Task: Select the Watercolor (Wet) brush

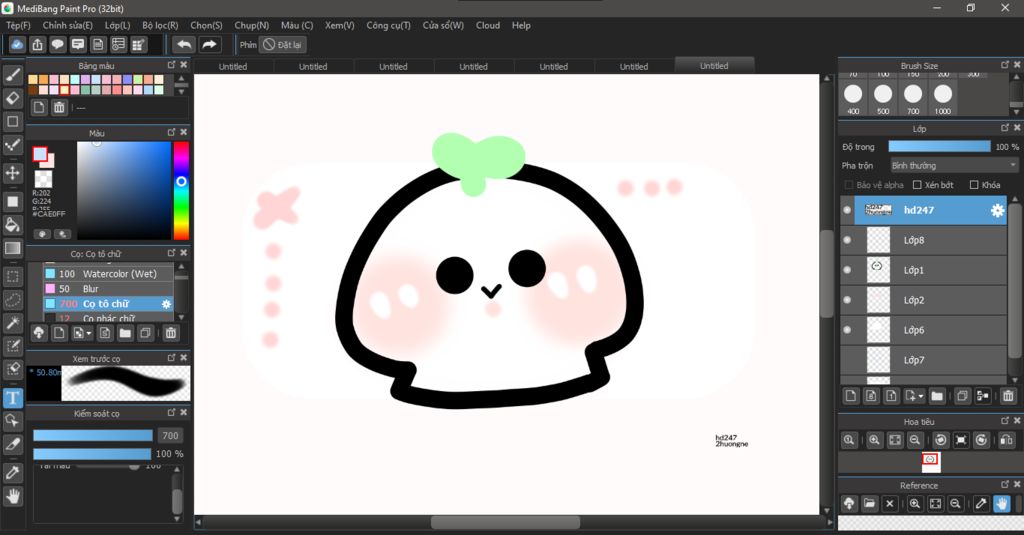Action: pyautogui.click(x=108, y=274)
